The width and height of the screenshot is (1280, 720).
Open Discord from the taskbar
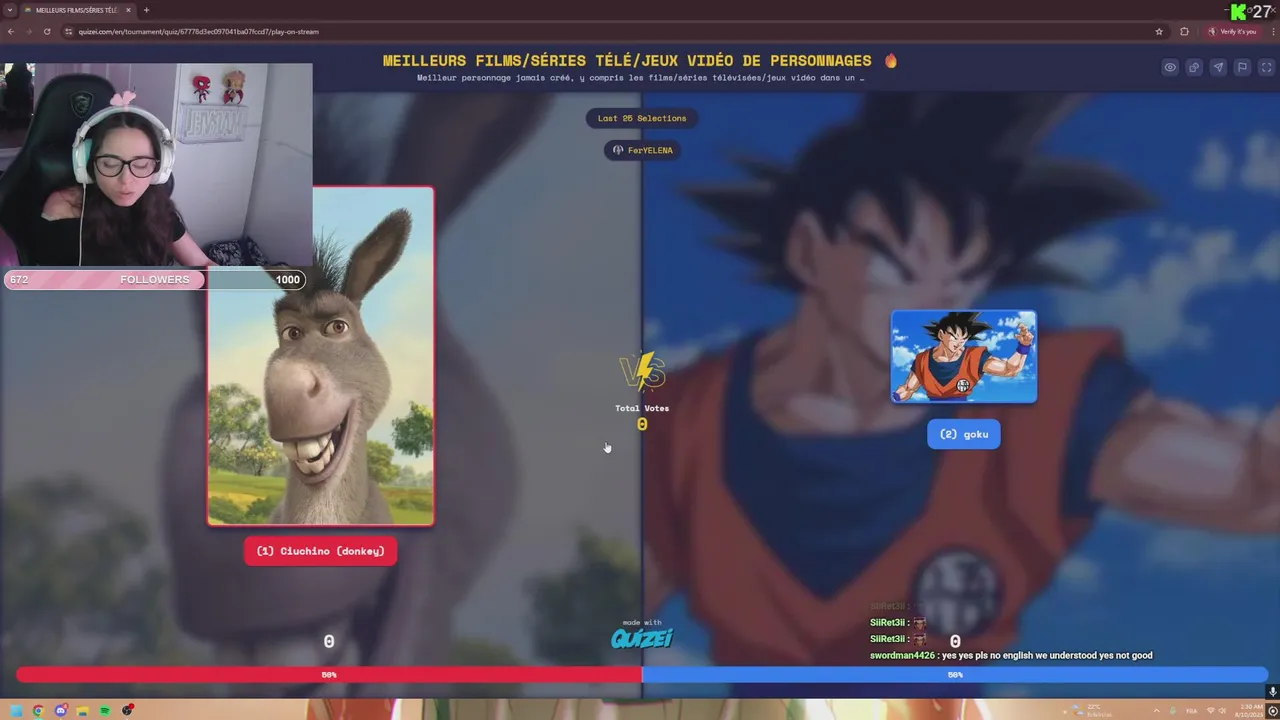[61, 711]
